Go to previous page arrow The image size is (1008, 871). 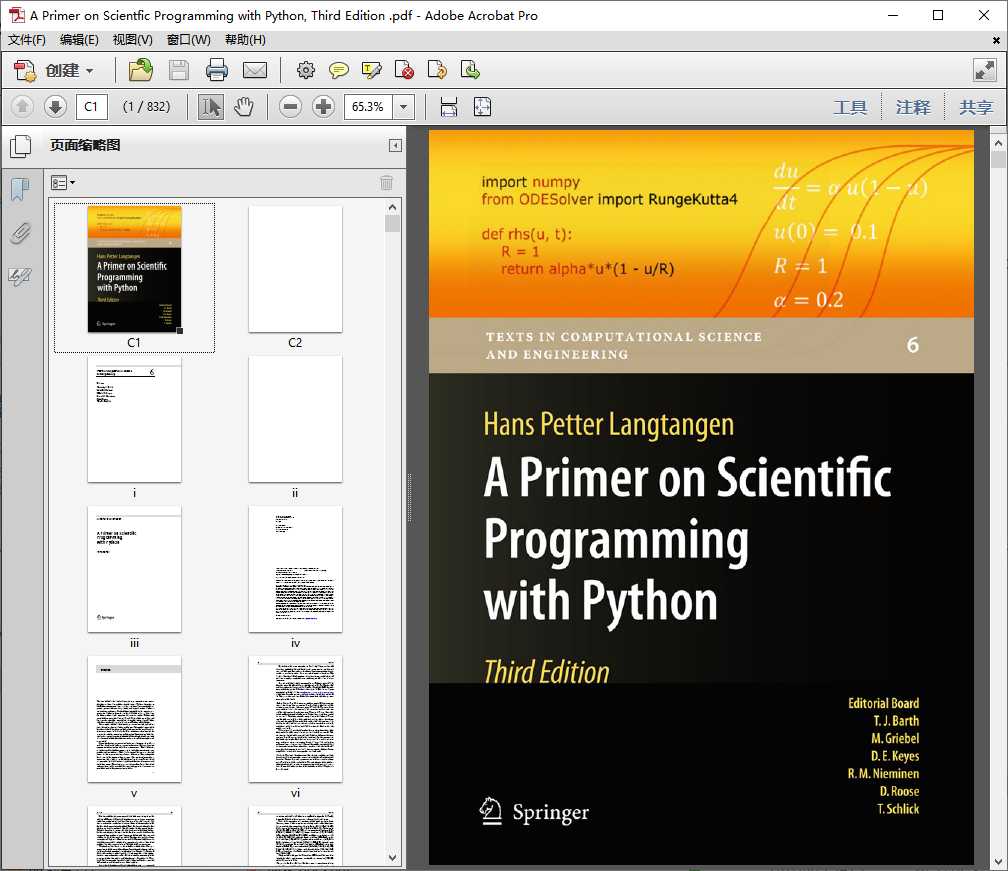pyautogui.click(x=22, y=106)
